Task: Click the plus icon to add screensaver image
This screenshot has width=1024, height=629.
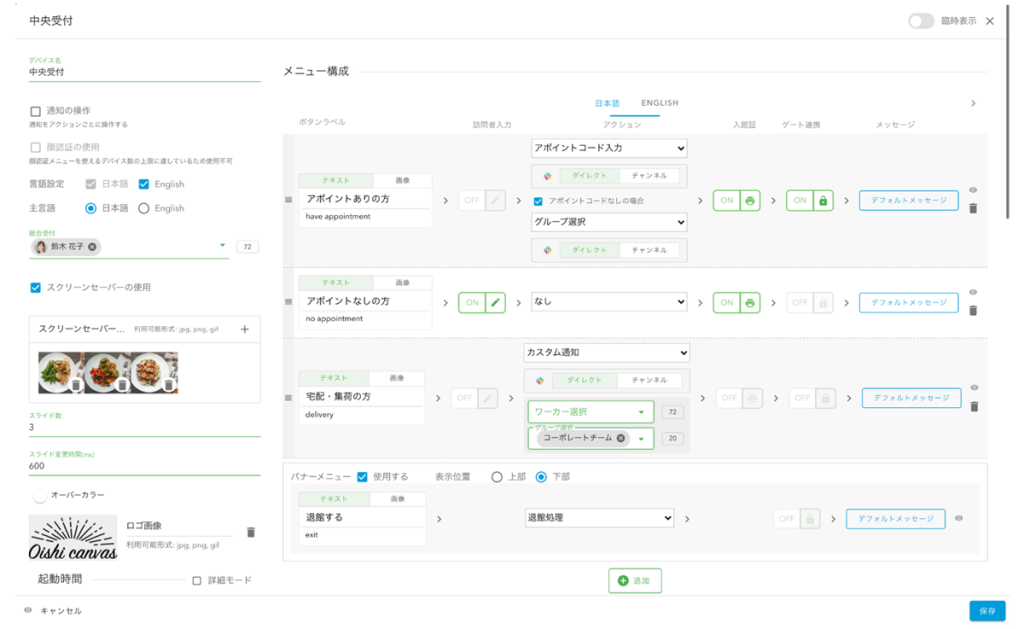Action: (x=245, y=329)
